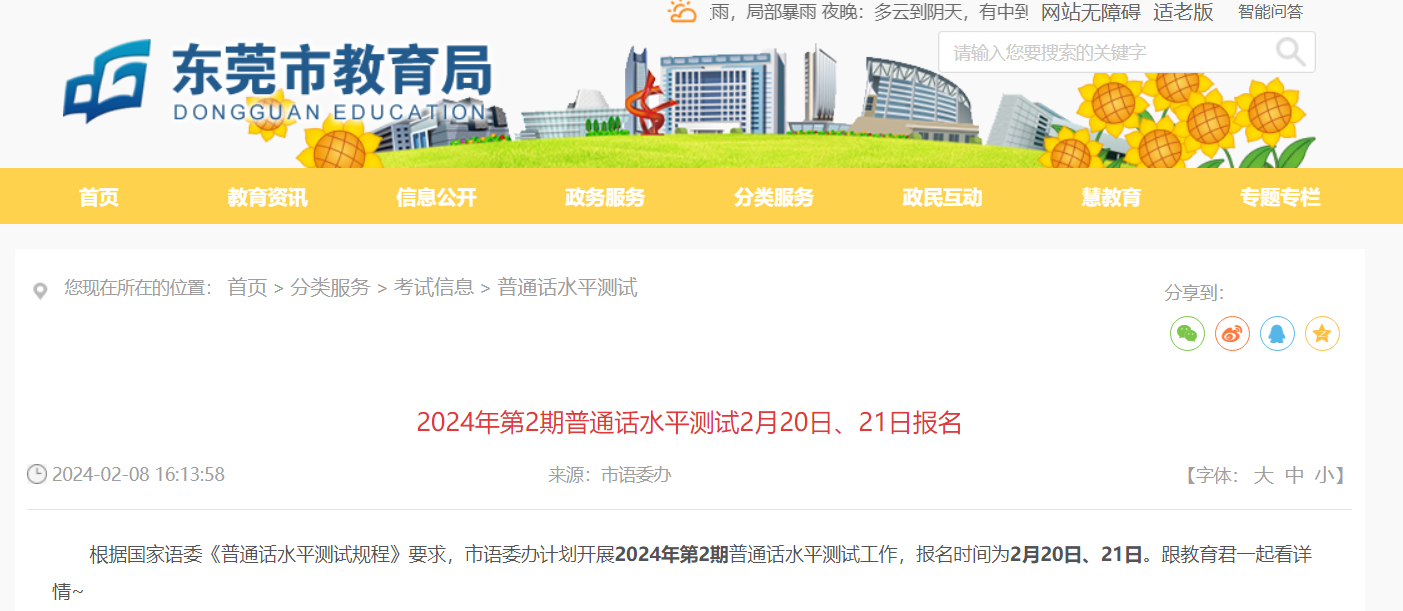Image resolution: width=1403 pixels, height=611 pixels.
Task: Open the 慧教育 navigation menu
Action: click(x=1110, y=197)
